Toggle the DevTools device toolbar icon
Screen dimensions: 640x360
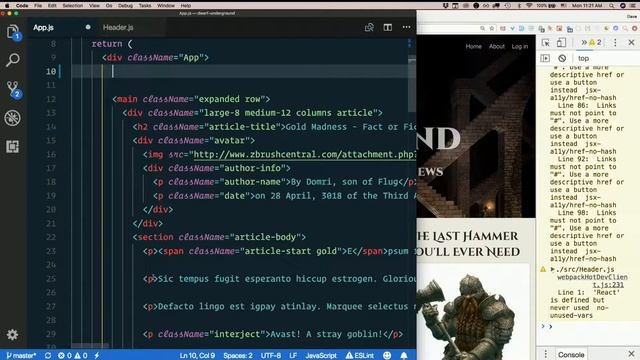(x=562, y=42)
